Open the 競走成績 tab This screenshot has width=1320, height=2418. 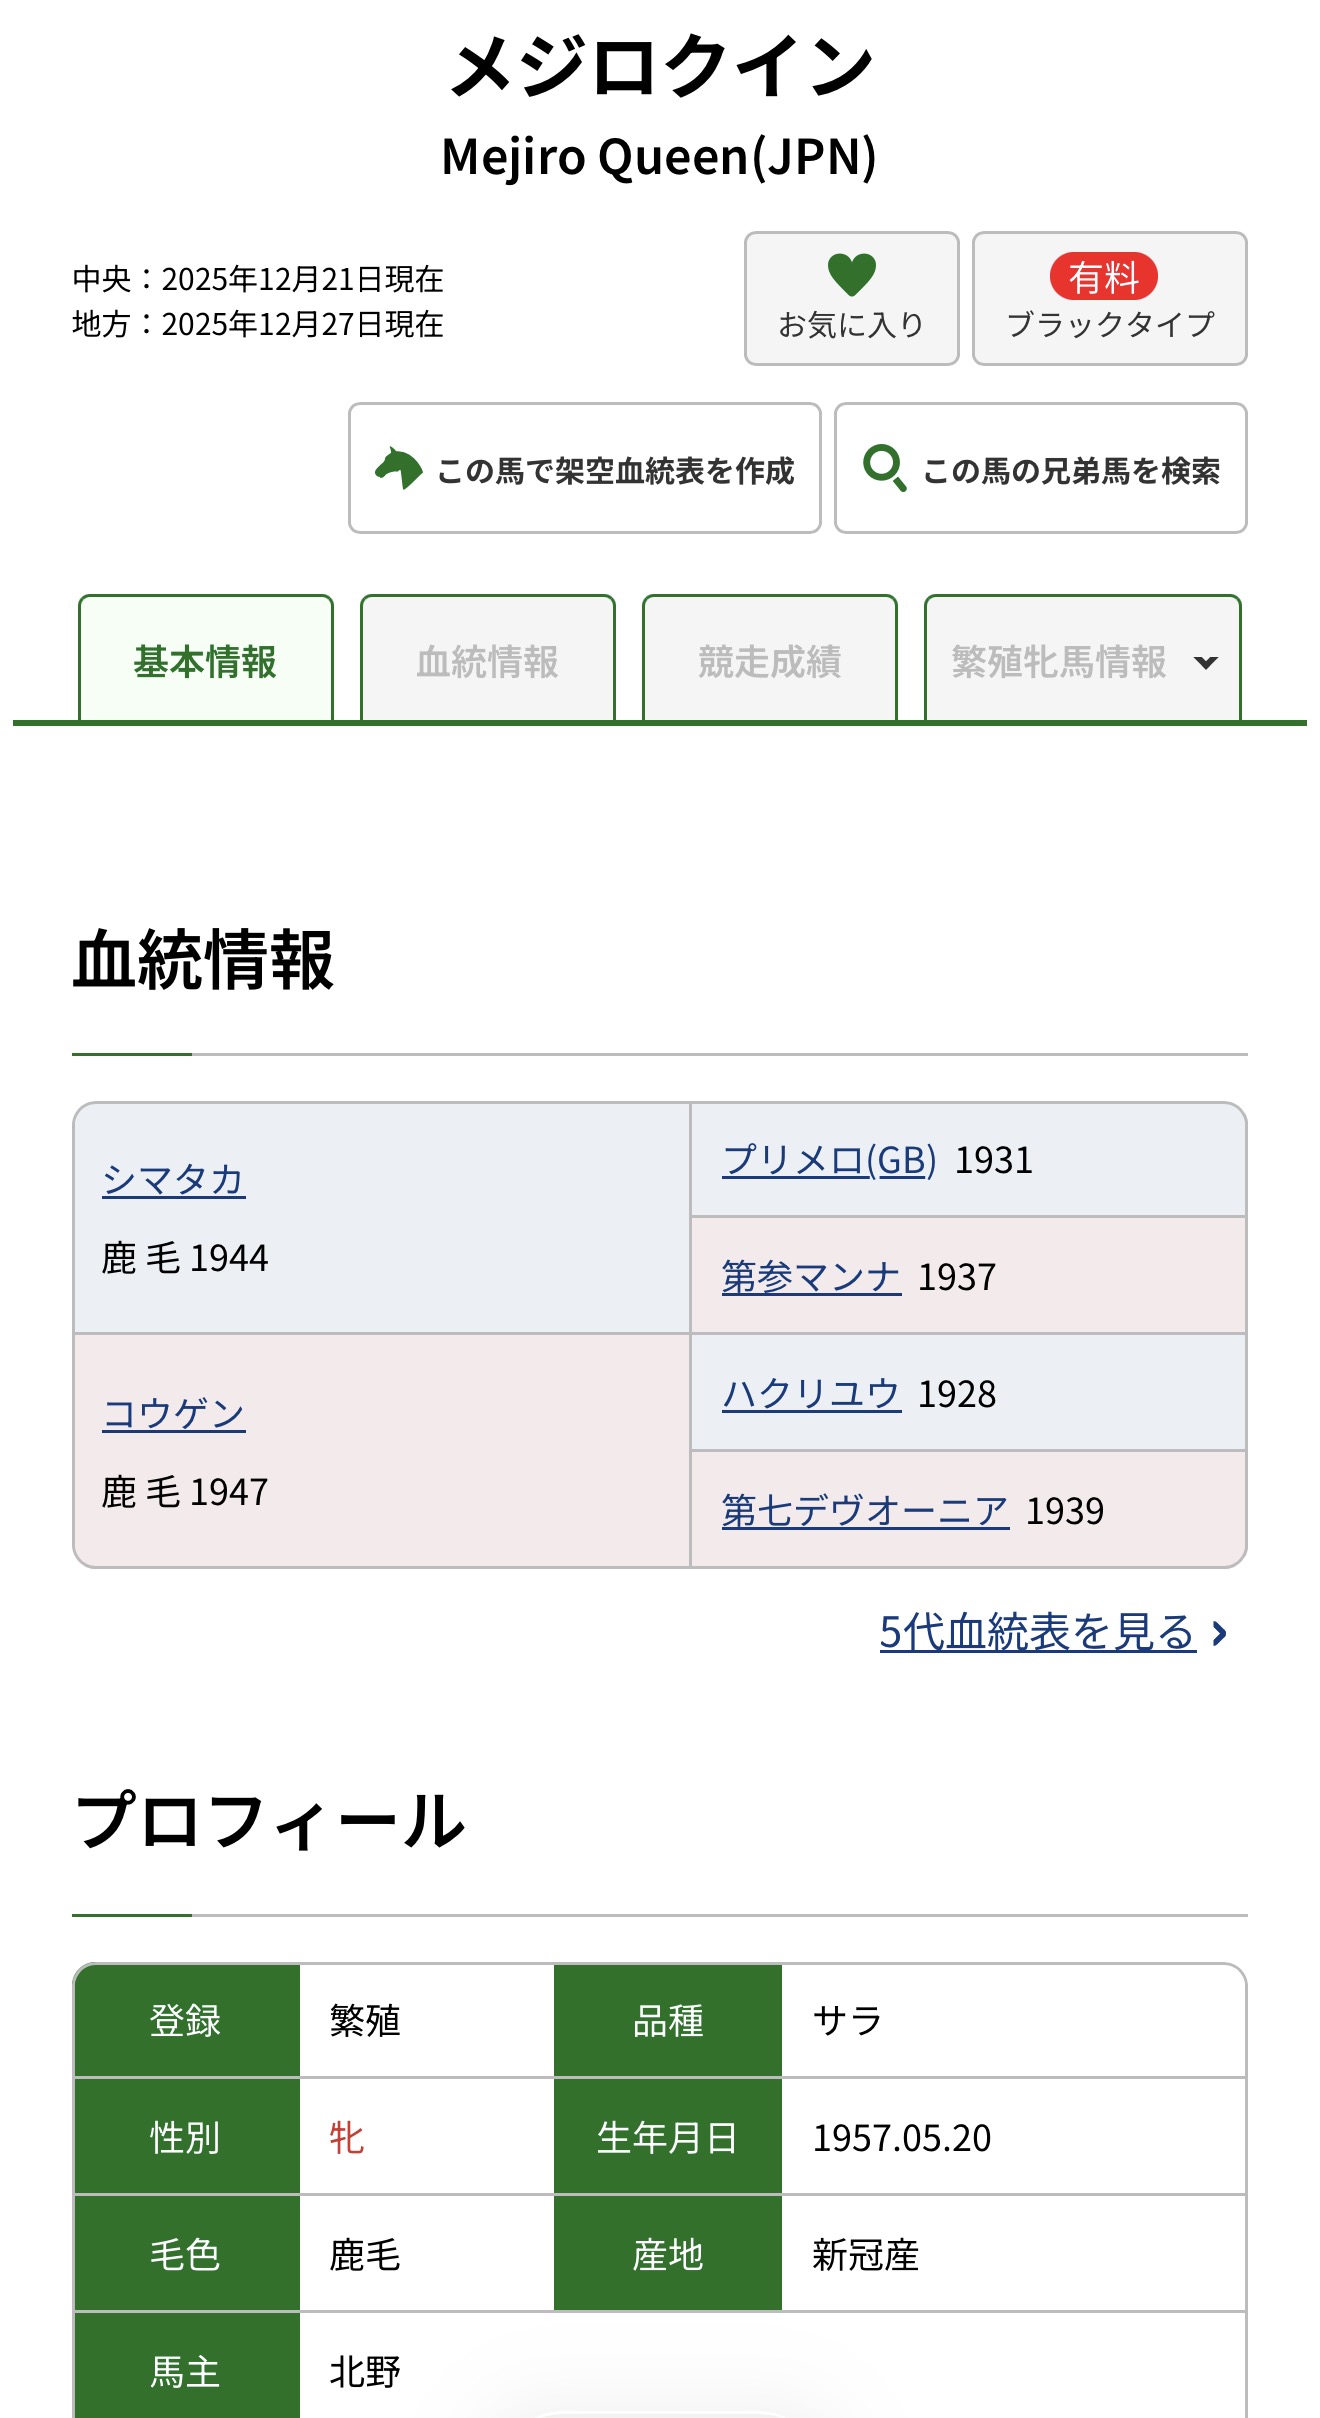tap(769, 660)
